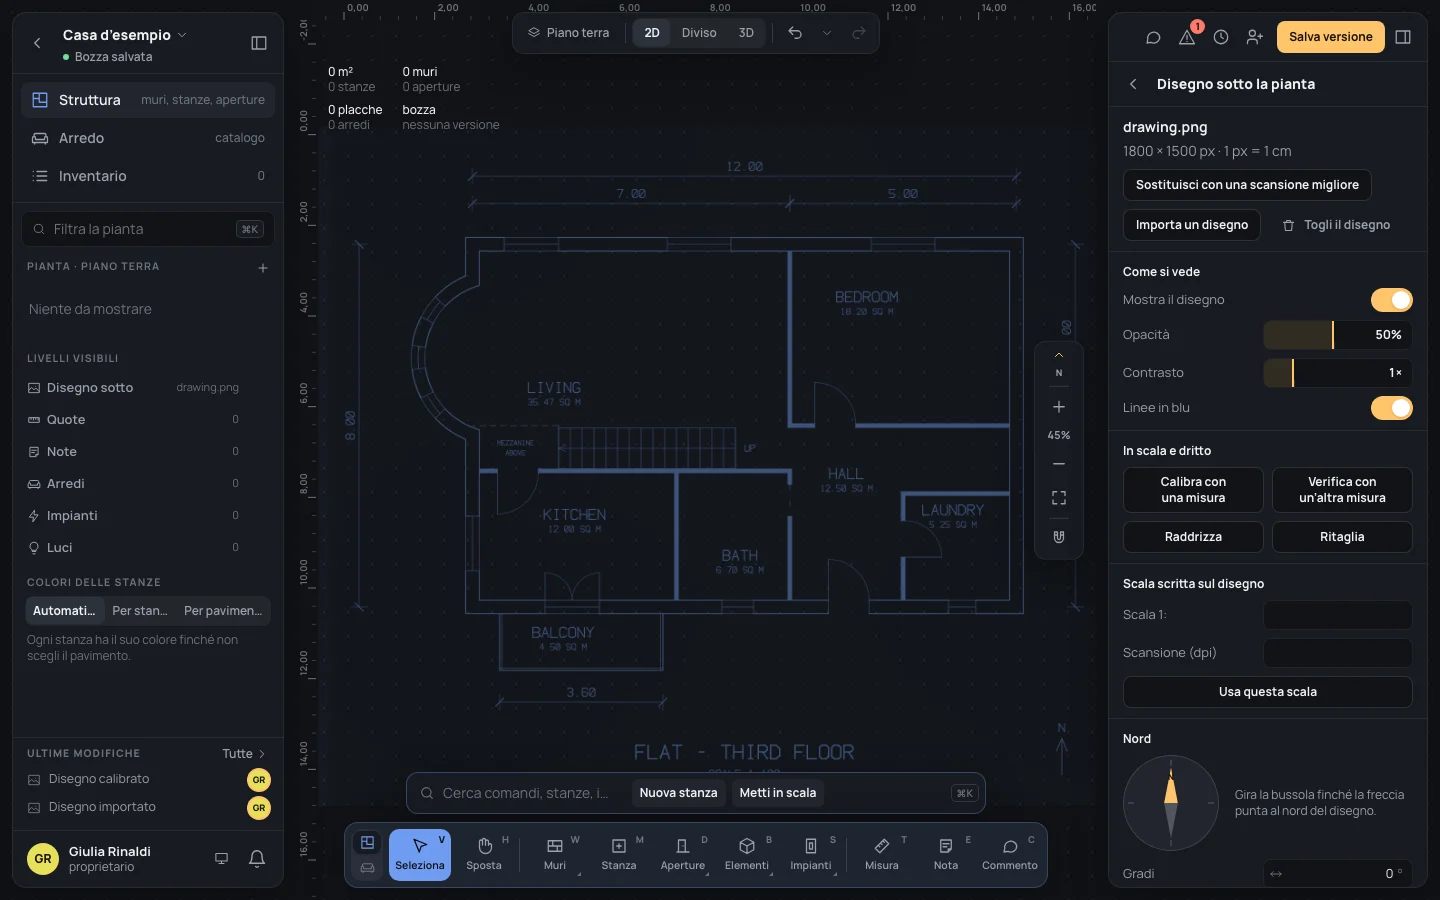Click Calibra con una misura
1440x900 pixels.
point(1193,490)
